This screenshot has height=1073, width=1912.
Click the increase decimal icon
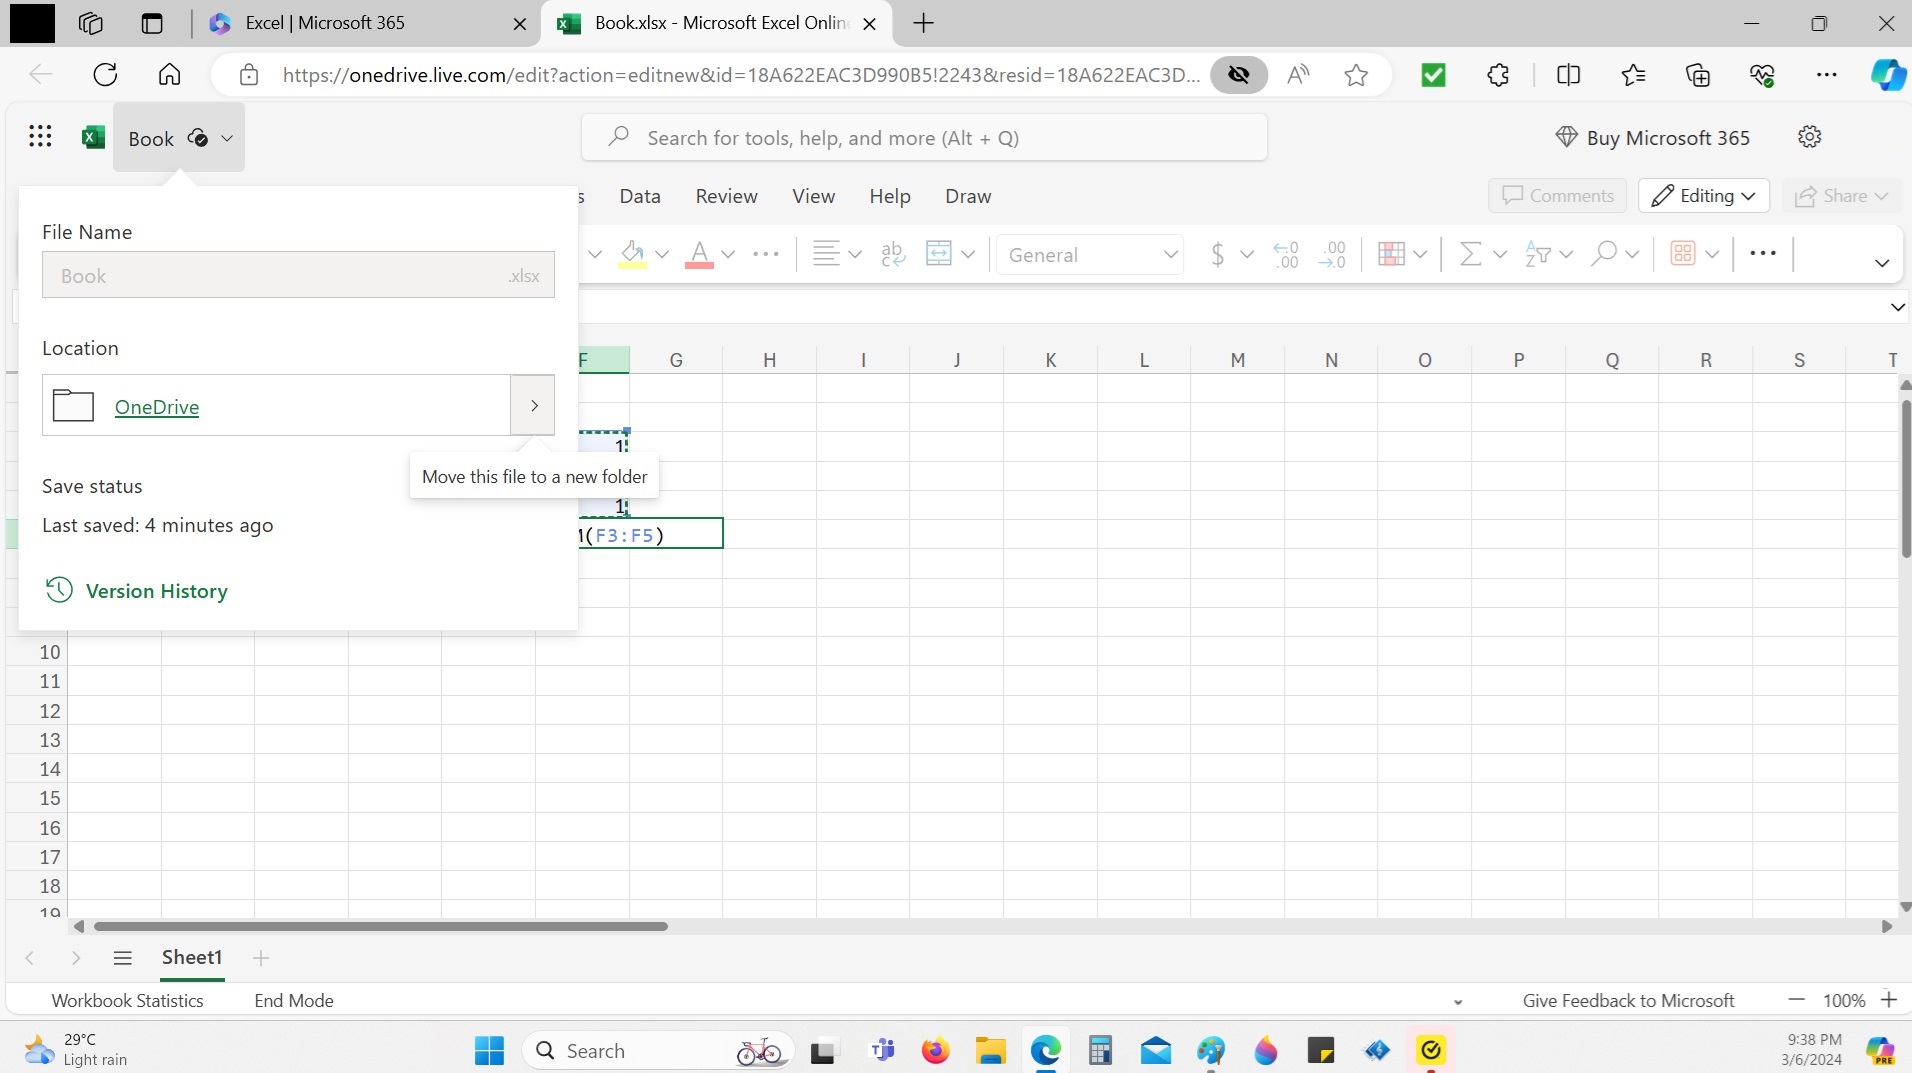[x=1286, y=254]
